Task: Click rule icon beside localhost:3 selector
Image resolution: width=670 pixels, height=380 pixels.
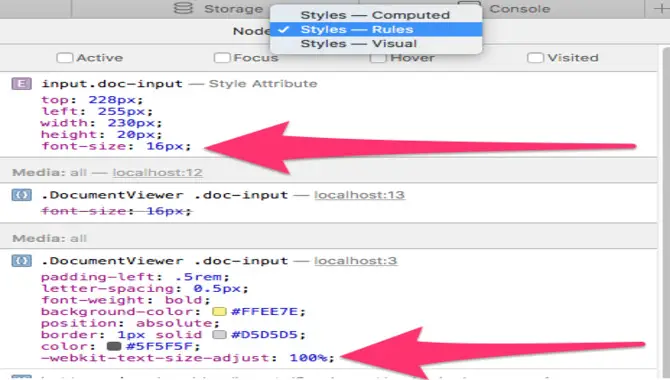Action: (x=21, y=260)
